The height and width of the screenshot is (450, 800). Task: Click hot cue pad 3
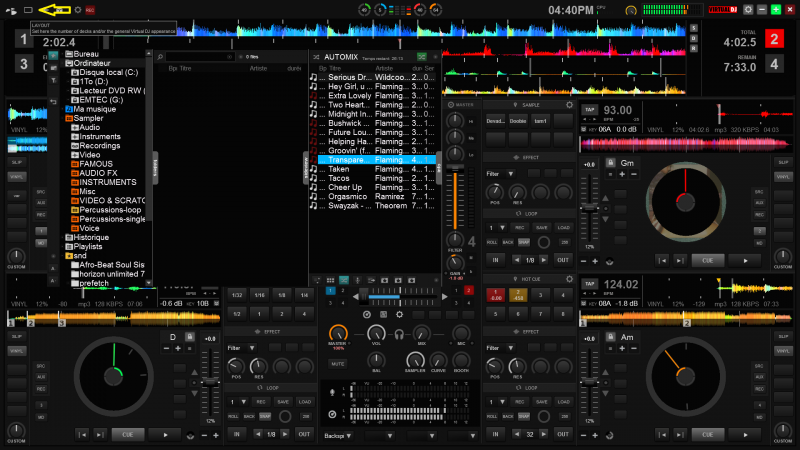click(540, 295)
